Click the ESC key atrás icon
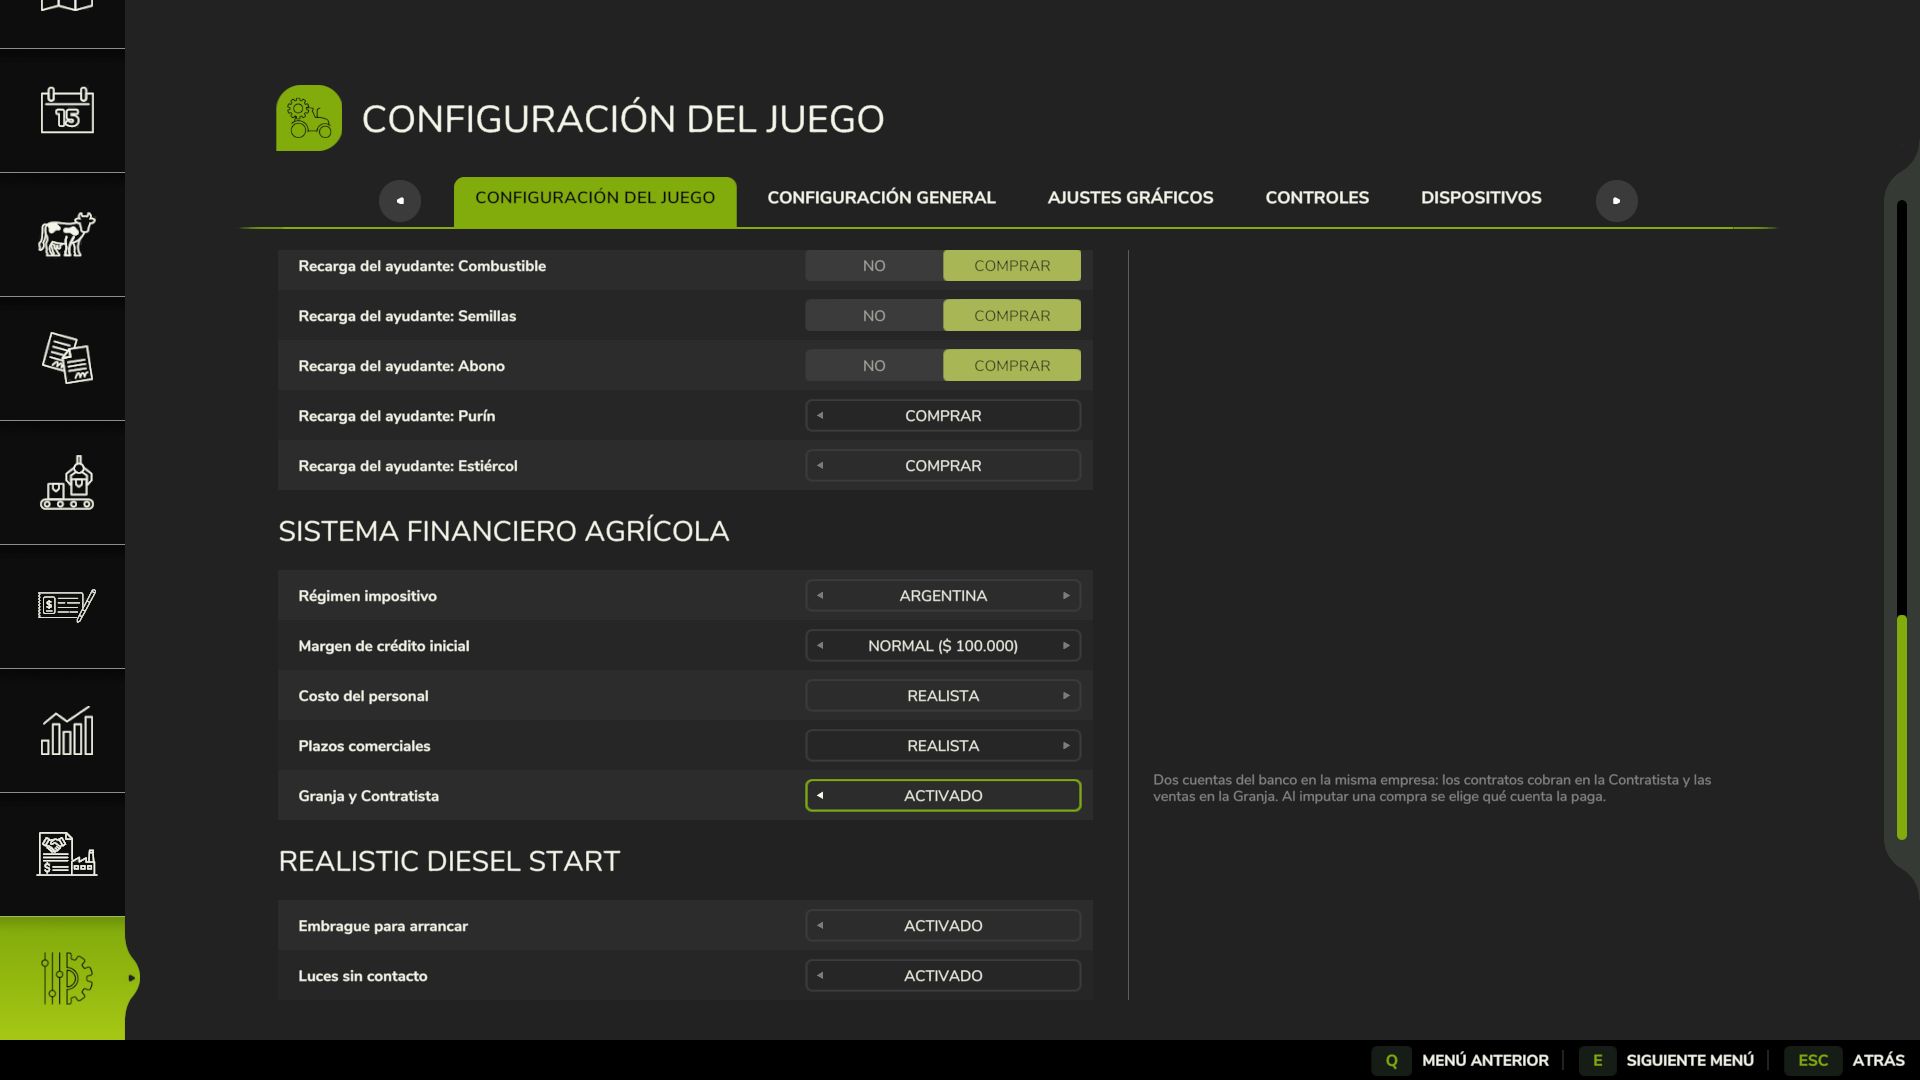Image resolution: width=1920 pixels, height=1080 pixels. [1813, 1060]
